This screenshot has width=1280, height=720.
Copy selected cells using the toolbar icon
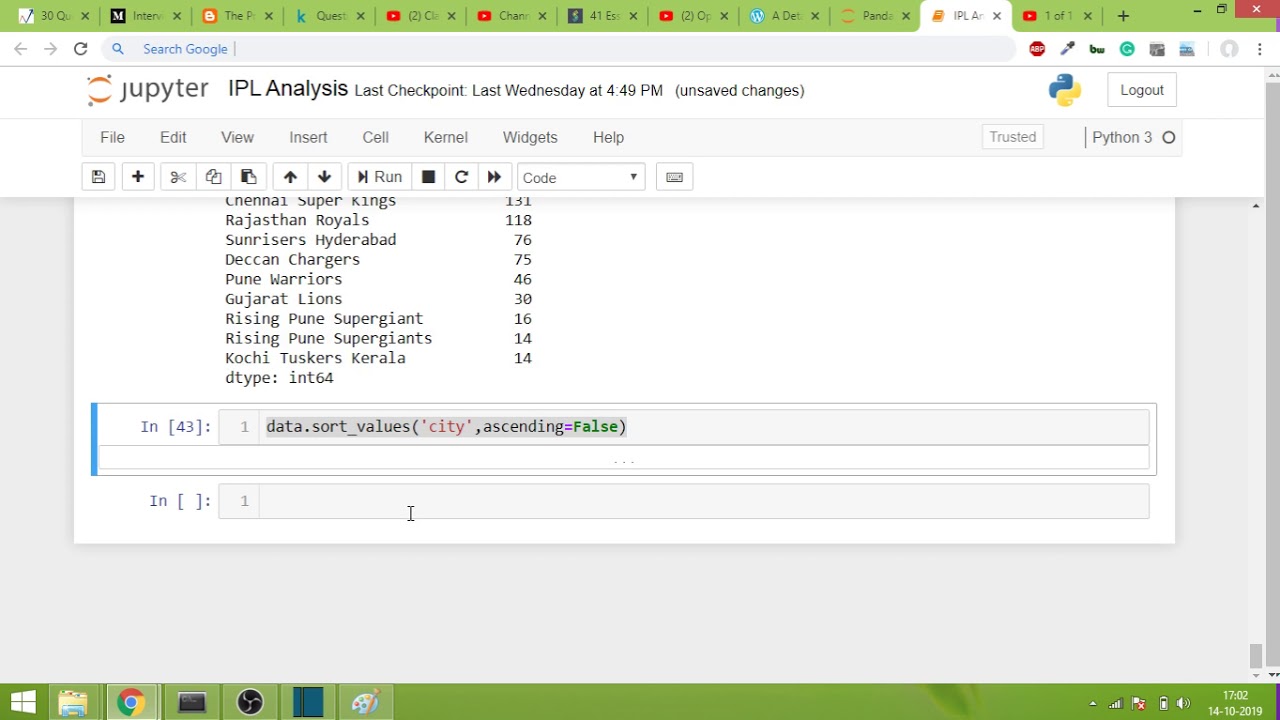[x=213, y=177]
